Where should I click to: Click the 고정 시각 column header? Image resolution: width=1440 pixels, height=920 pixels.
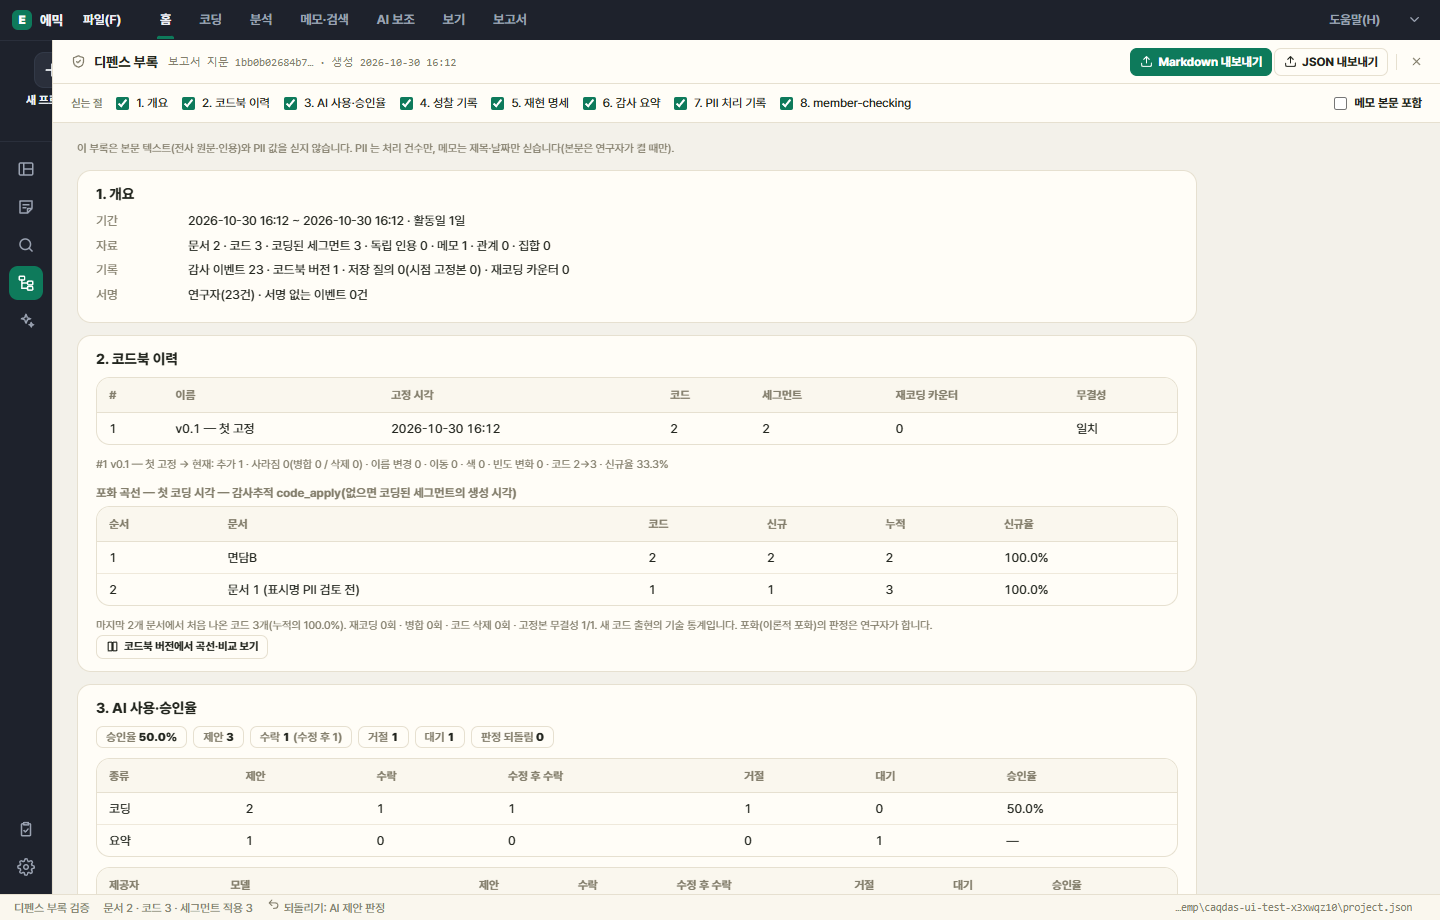coord(412,395)
